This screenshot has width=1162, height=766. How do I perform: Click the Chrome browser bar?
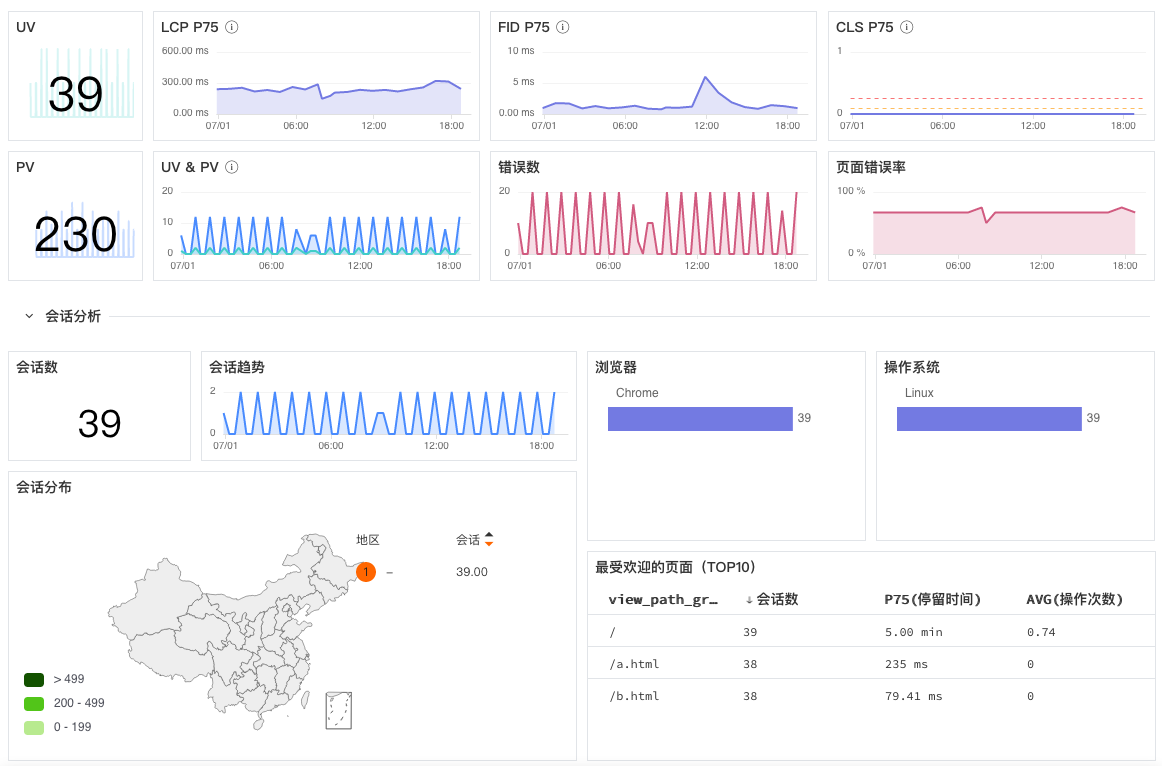click(x=700, y=419)
